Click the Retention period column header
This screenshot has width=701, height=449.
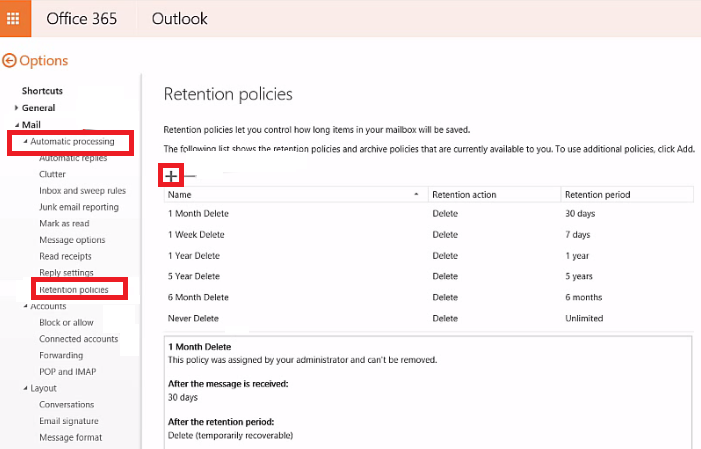(x=597, y=195)
